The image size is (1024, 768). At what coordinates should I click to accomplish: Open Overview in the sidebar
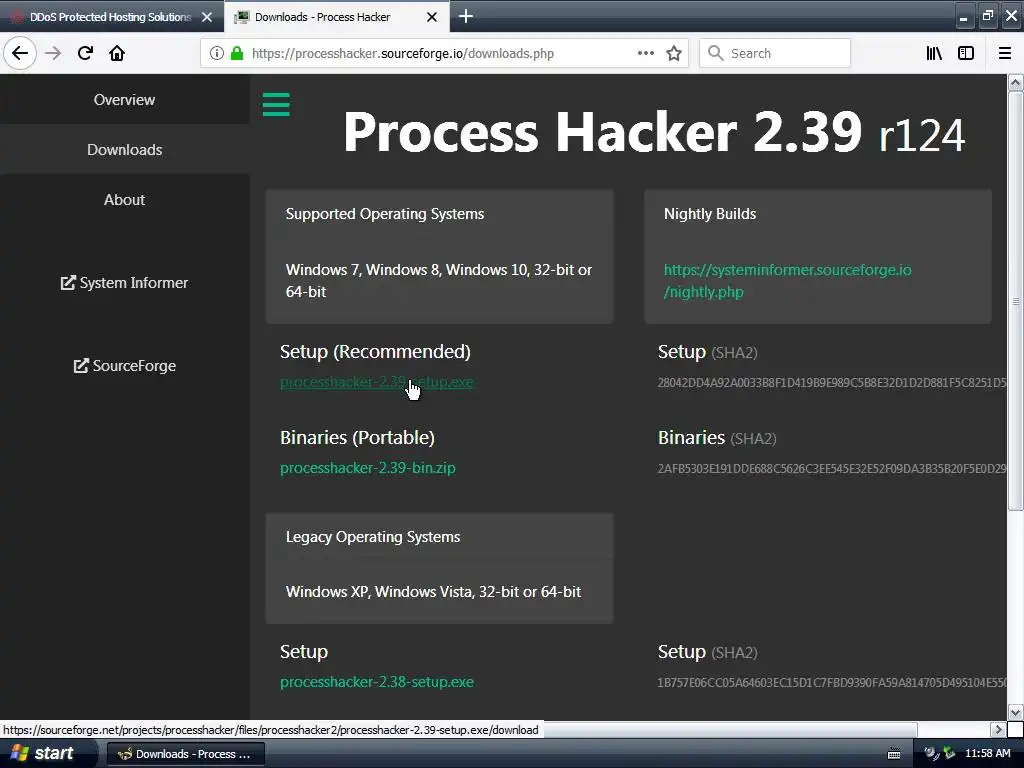124,99
